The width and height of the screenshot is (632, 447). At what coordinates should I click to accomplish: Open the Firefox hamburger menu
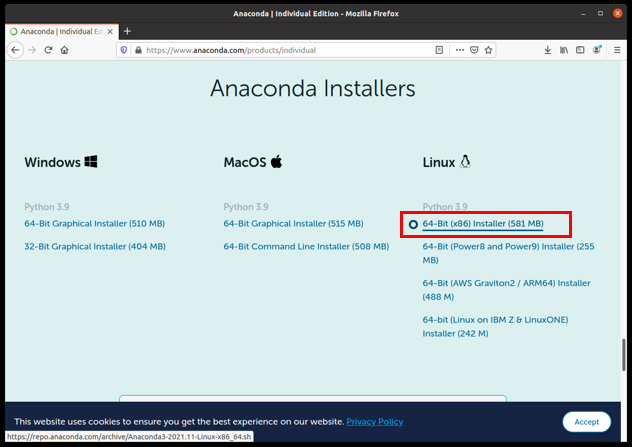[617, 50]
